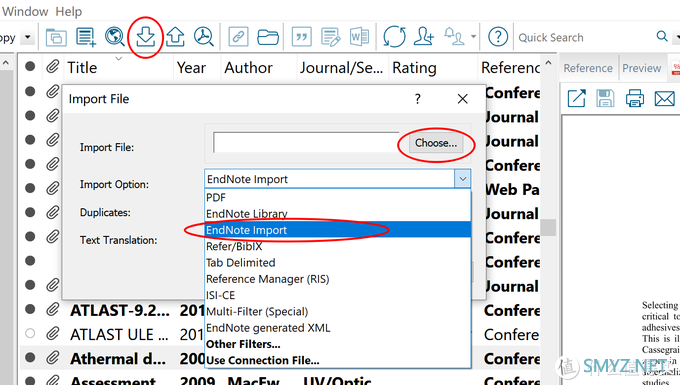This screenshot has height=385, width=680.
Task: Collapse the Import Option combo box arrow
Action: [462, 179]
